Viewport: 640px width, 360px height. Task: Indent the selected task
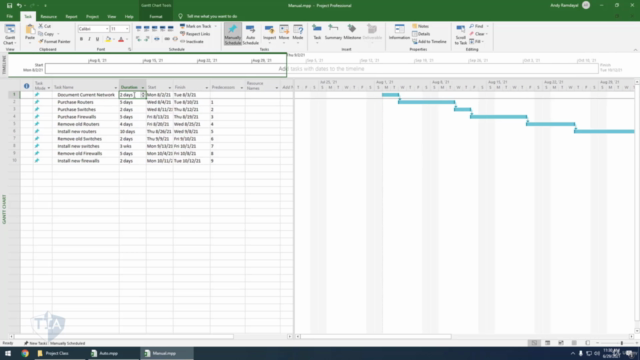pos(147,39)
